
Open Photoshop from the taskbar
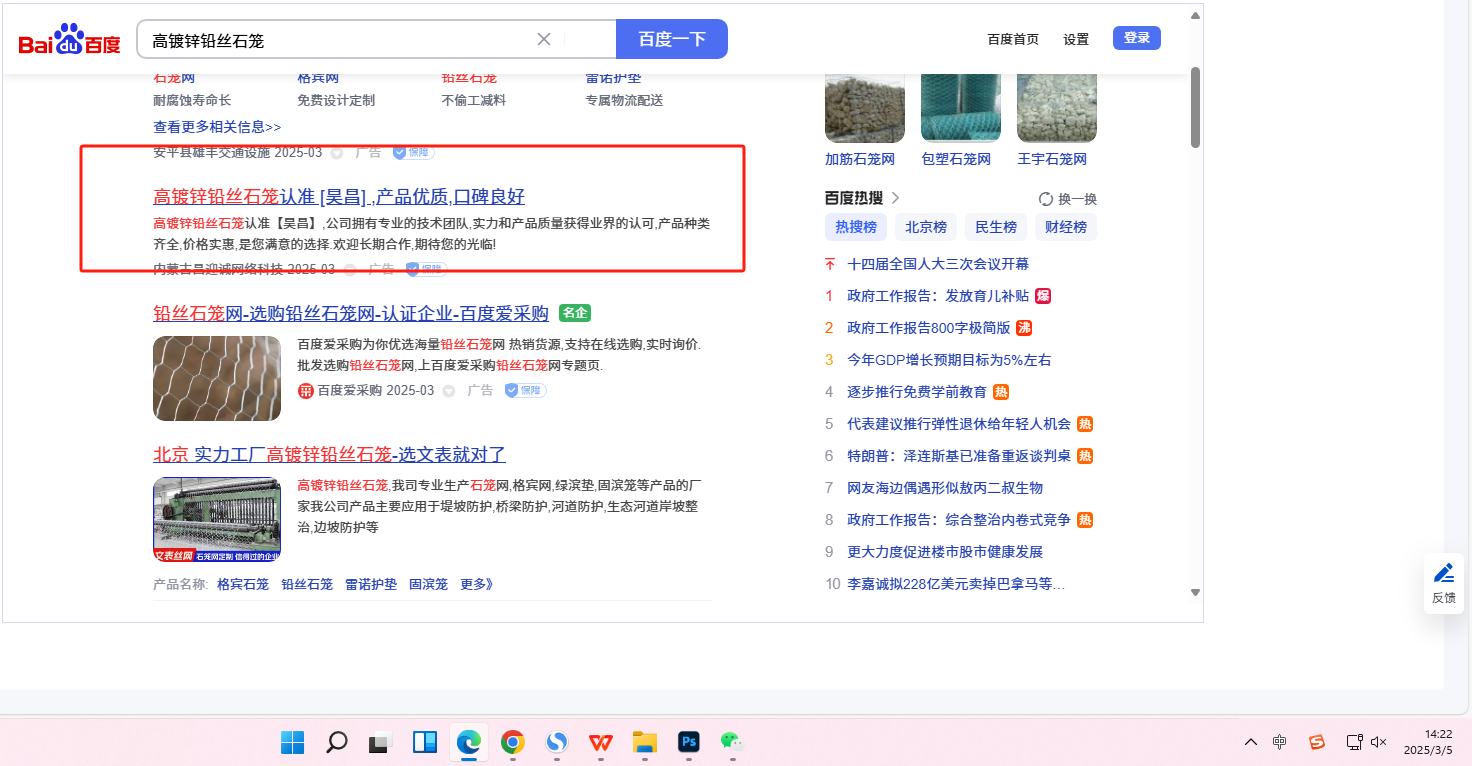pos(688,742)
